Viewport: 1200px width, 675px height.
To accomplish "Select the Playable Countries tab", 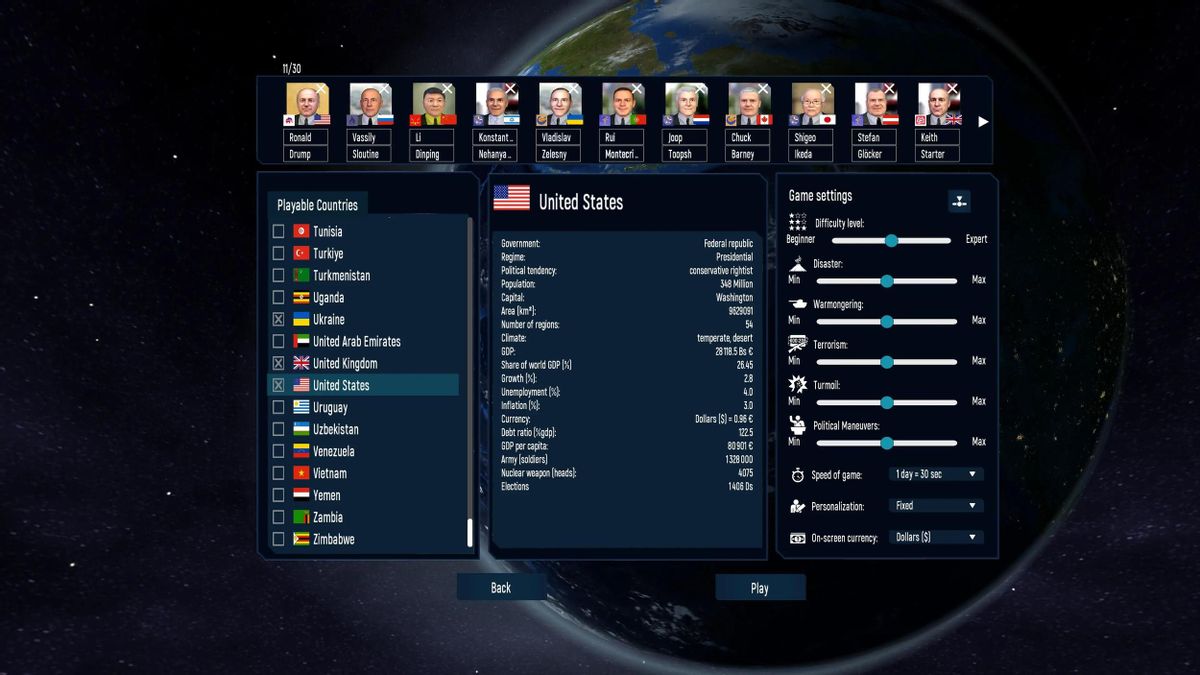I will (x=317, y=205).
